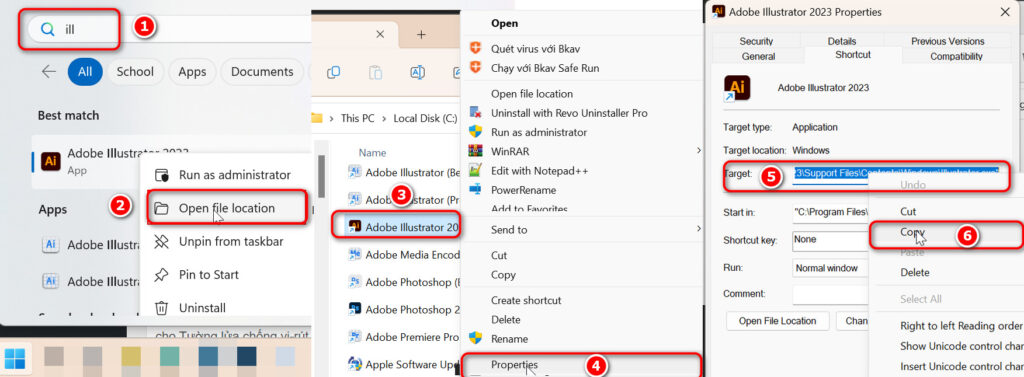Click chevron between This PC and Local Disk
The width and height of the screenshot is (1024, 377).
(x=384, y=118)
